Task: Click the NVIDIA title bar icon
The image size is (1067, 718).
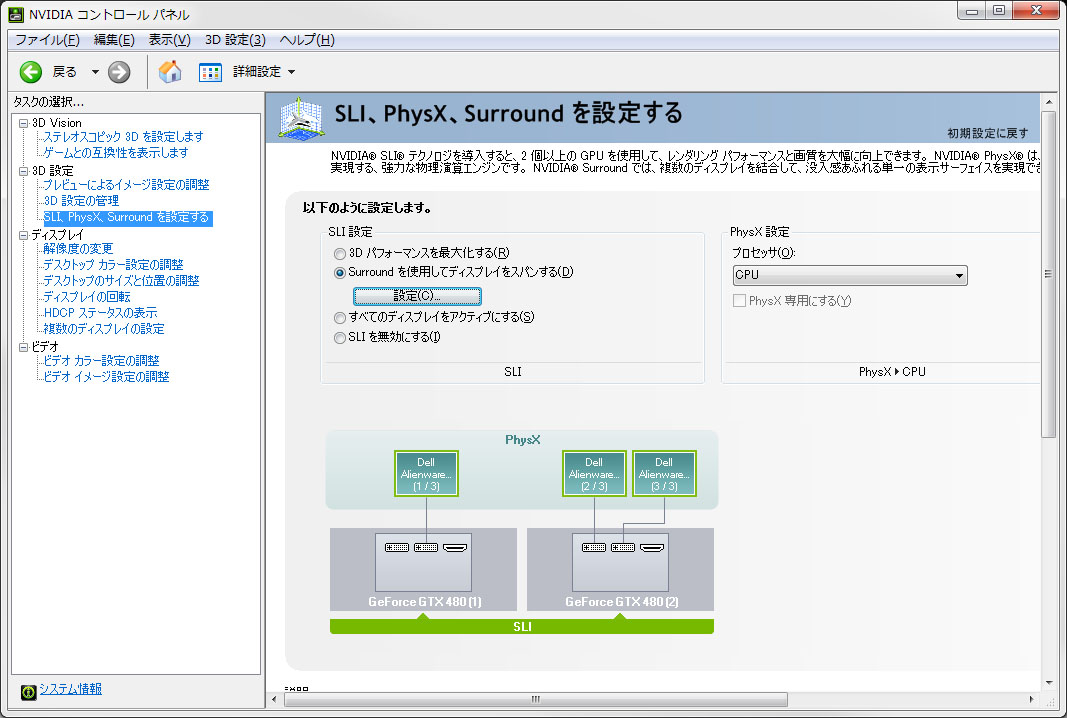Action: coord(16,14)
